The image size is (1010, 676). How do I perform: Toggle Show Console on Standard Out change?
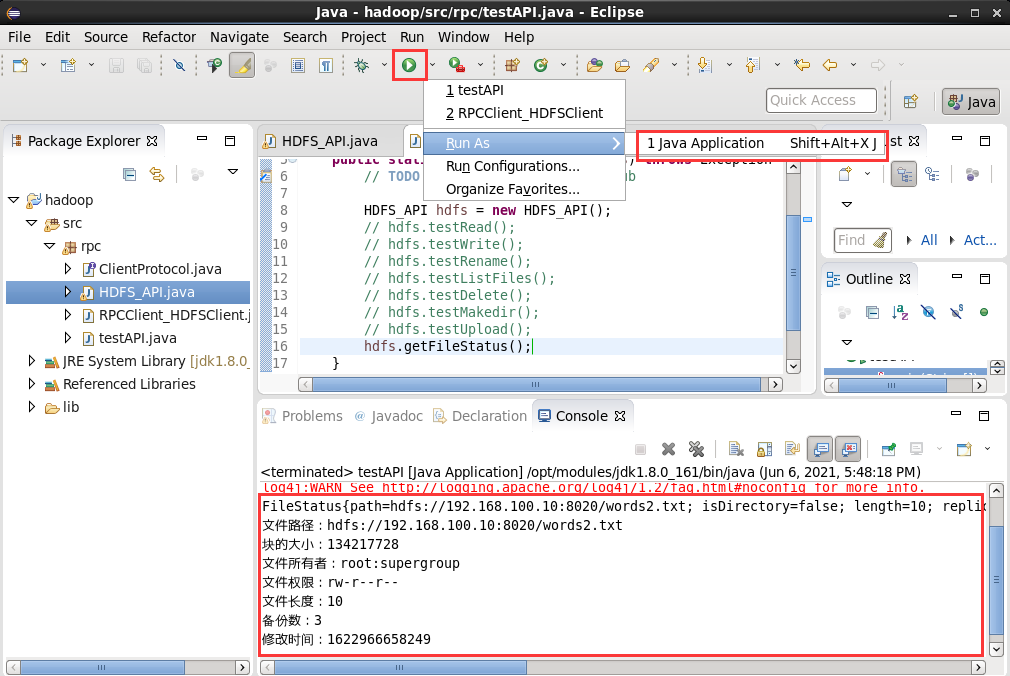[820, 449]
